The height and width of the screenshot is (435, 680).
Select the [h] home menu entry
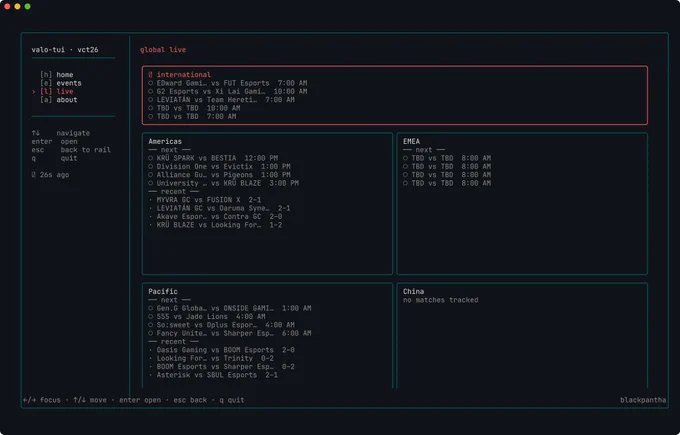[56, 75]
